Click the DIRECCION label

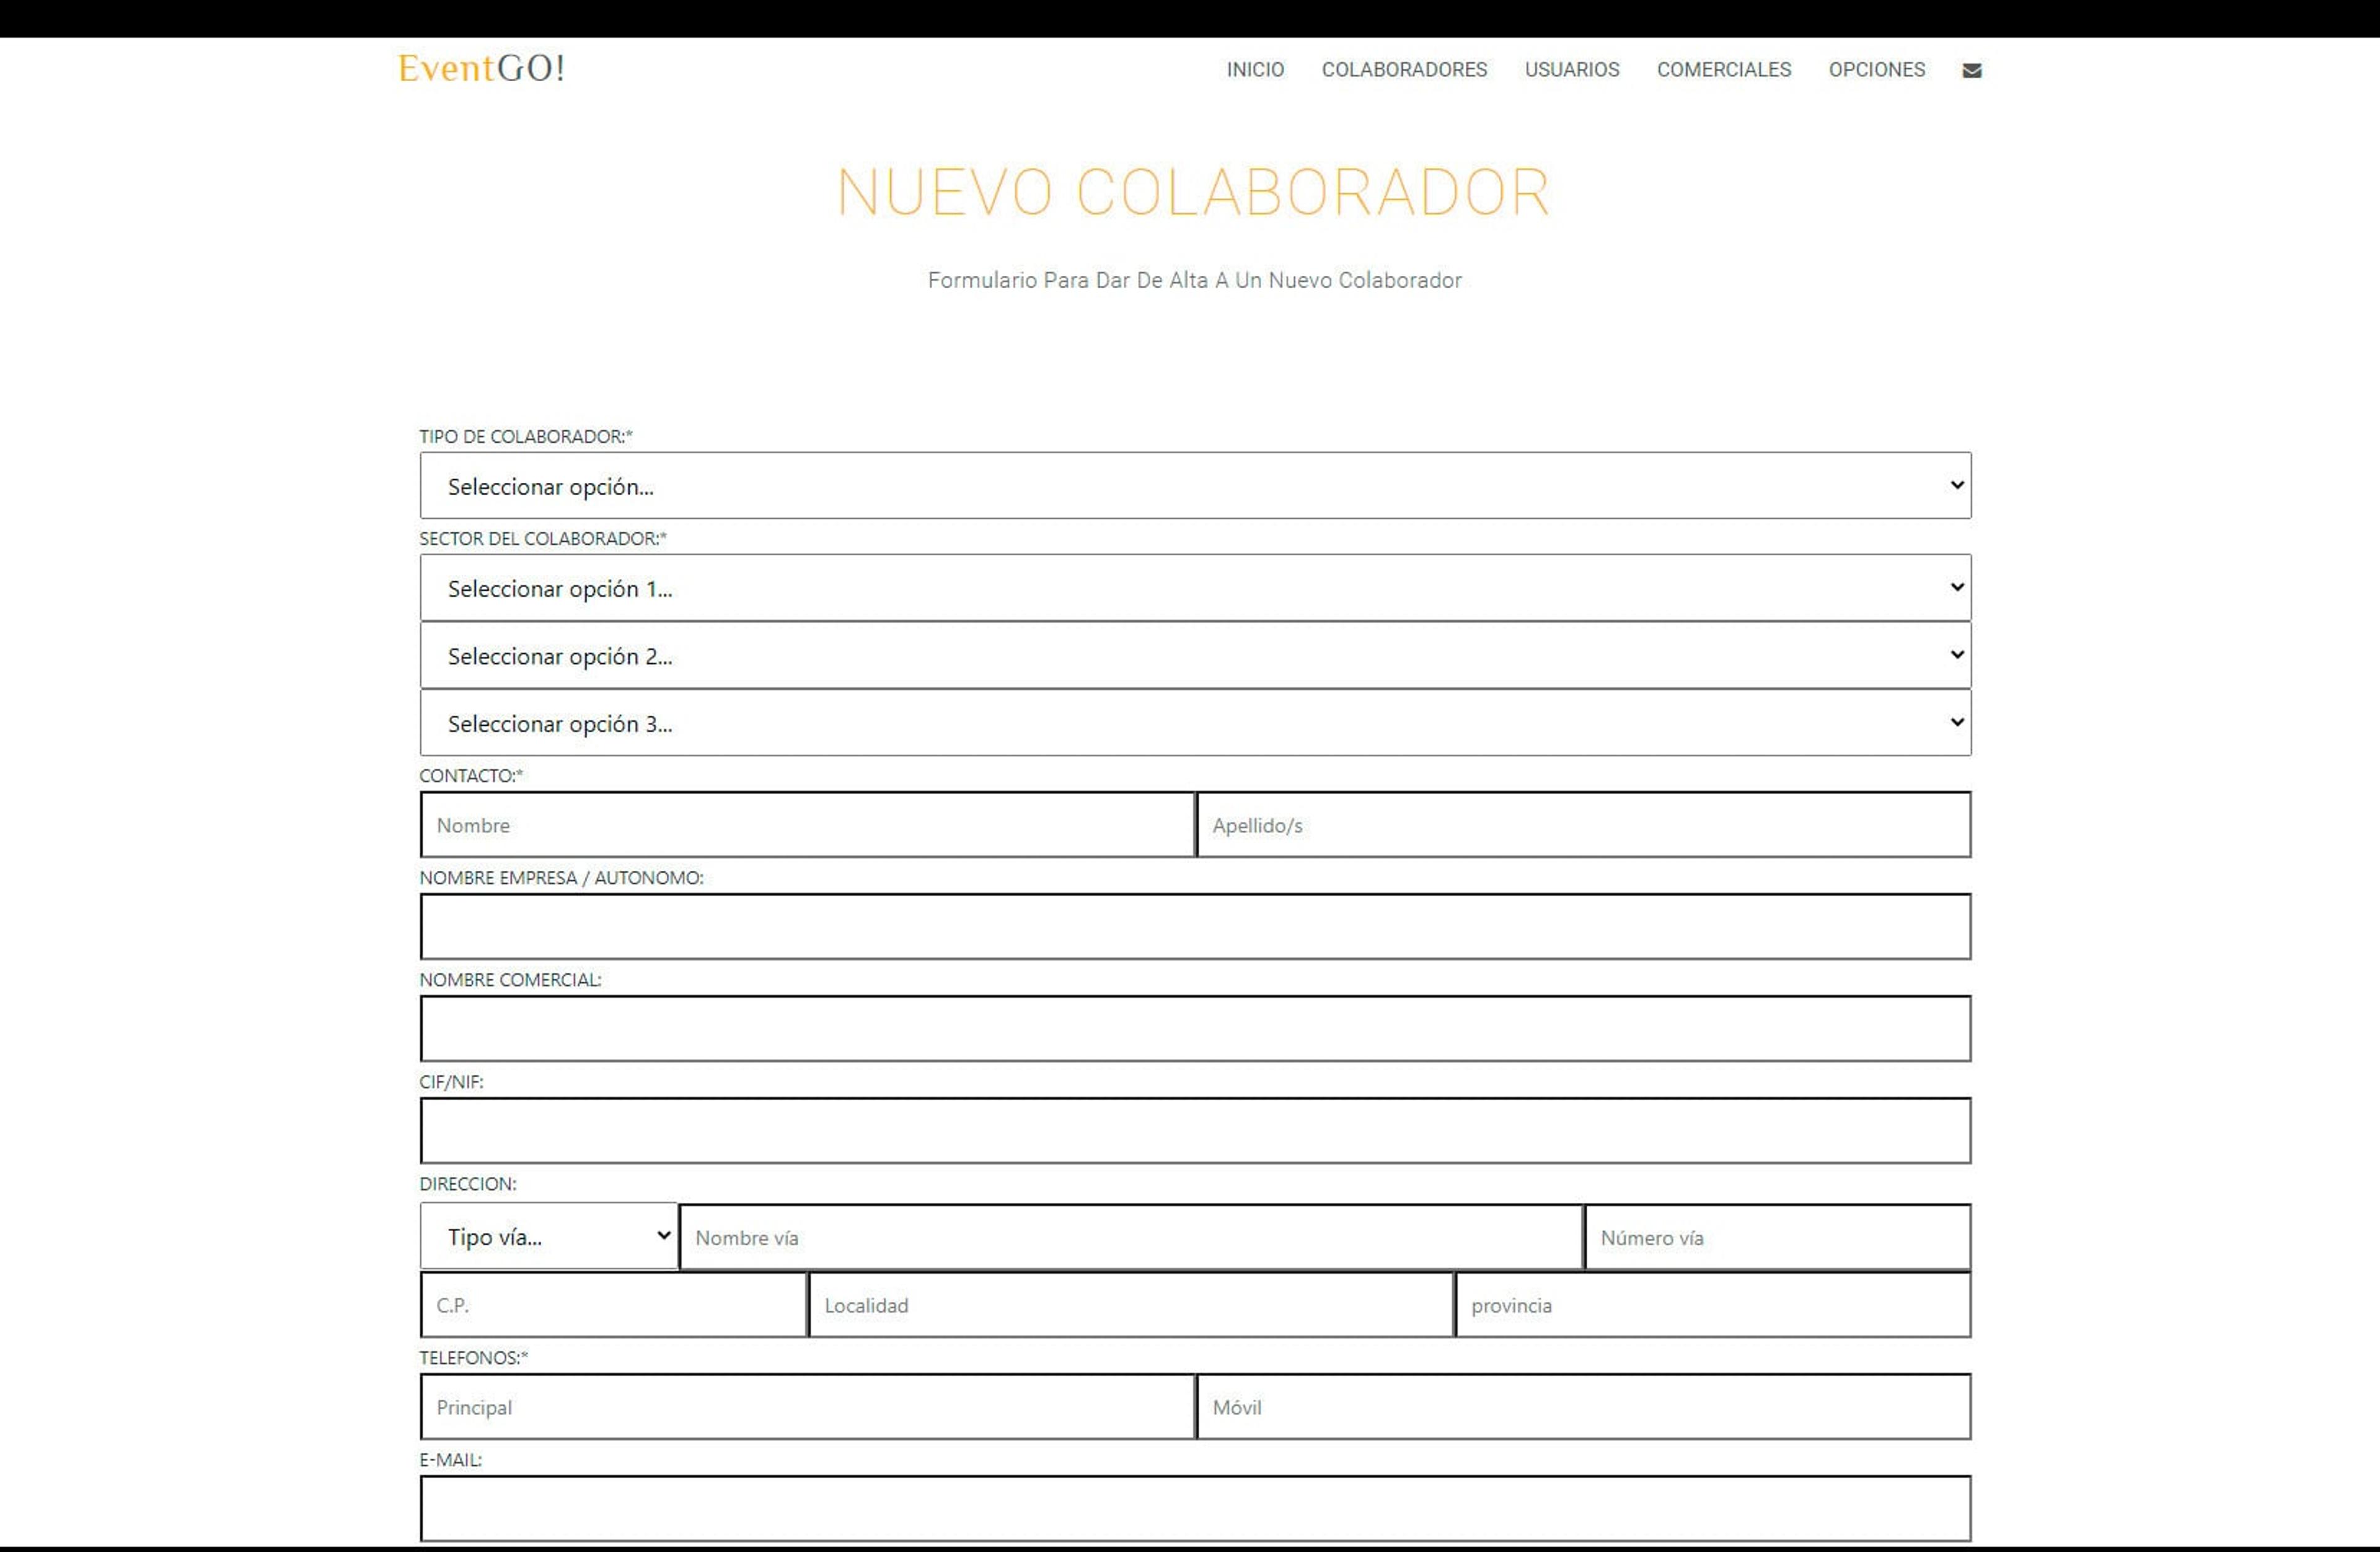coord(467,1184)
